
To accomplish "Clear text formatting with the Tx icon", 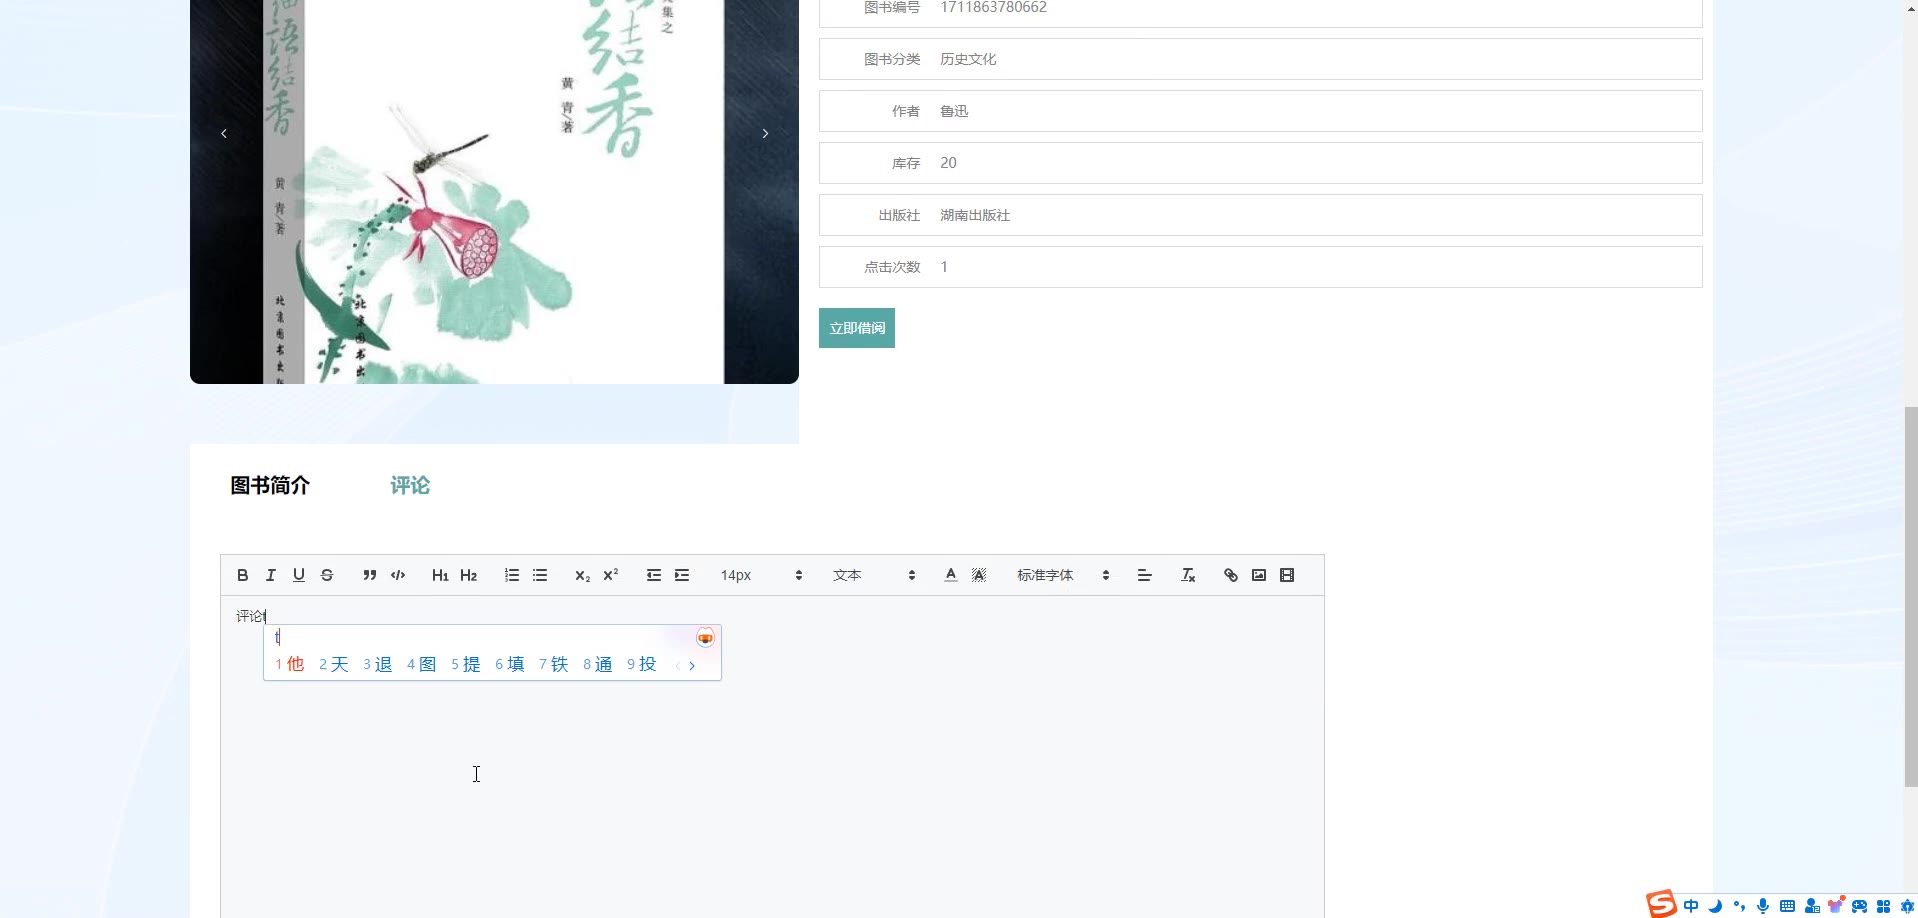I will (1188, 575).
